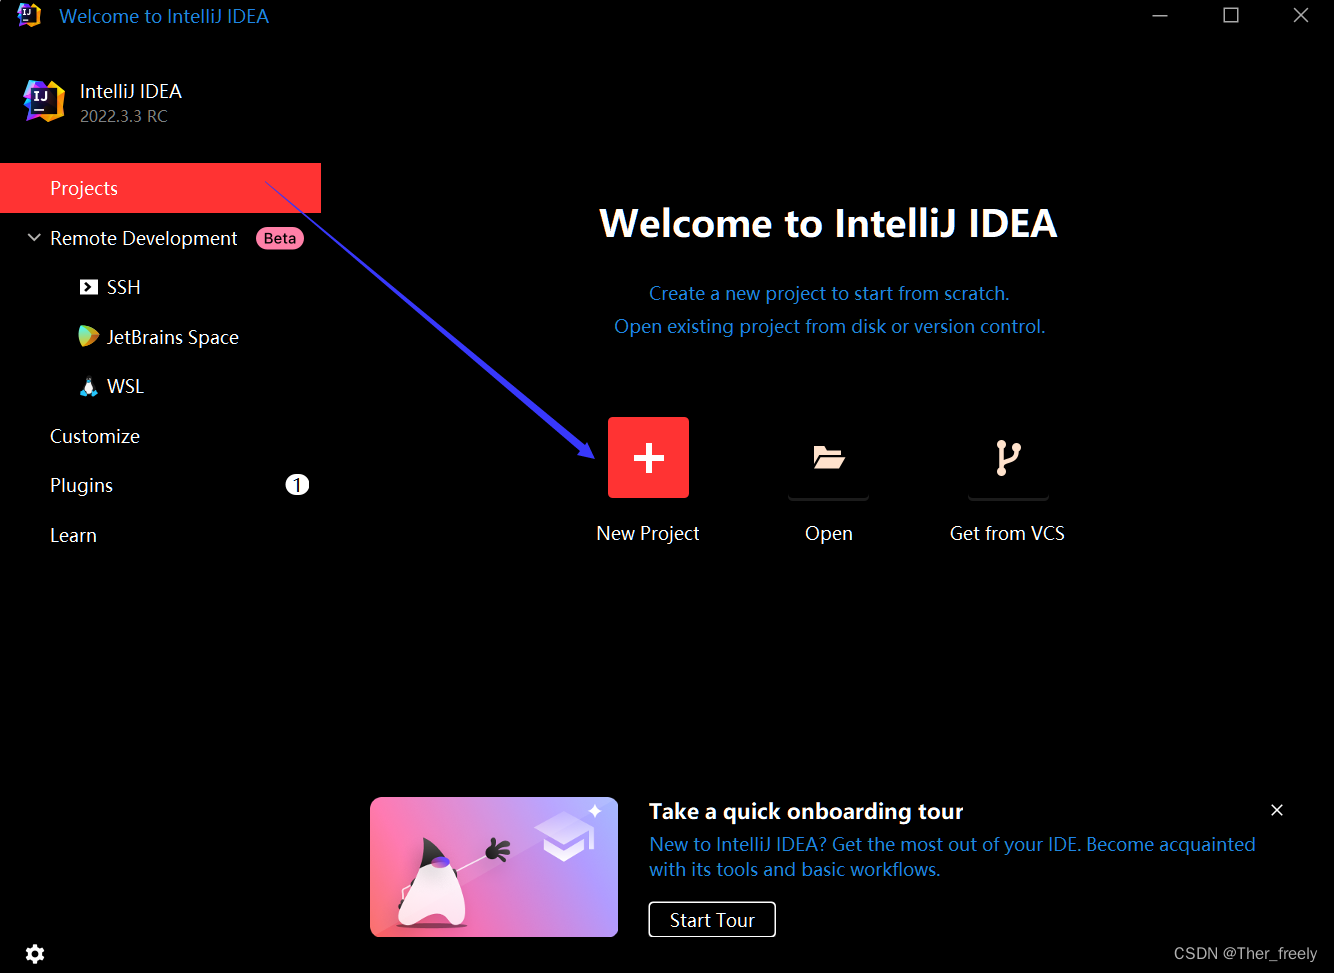This screenshot has height=973, width=1334.
Task: Click the 'Welcome to IntelliJ IDEA' heading
Action: (828, 223)
